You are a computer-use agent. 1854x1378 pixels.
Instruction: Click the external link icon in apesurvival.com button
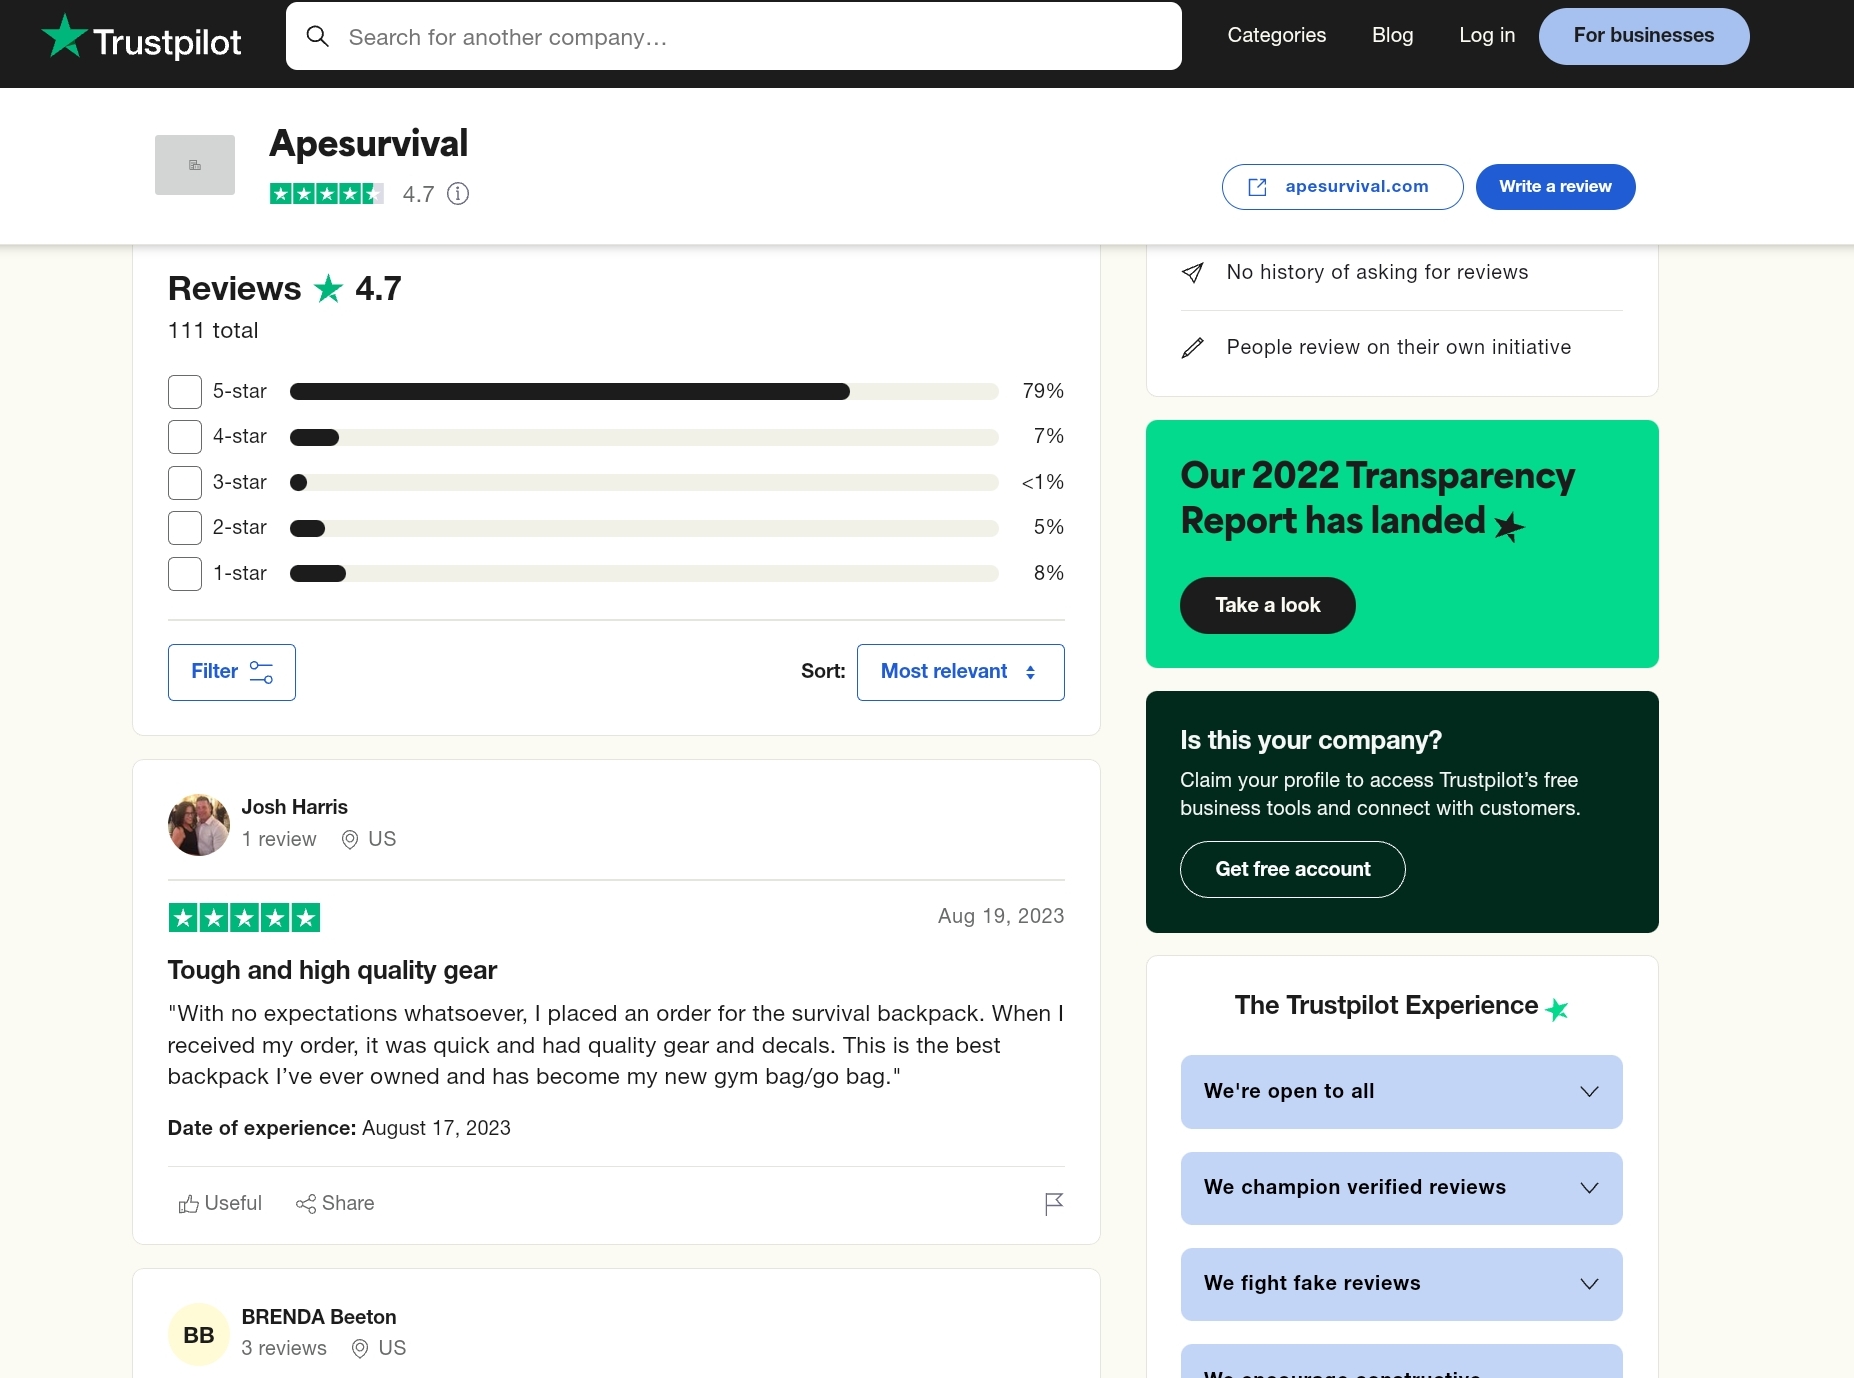pyautogui.click(x=1258, y=187)
